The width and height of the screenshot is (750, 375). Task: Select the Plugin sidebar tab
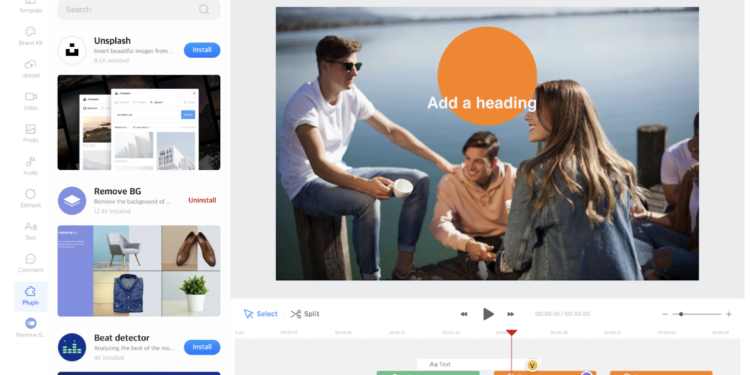tap(31, 296)
